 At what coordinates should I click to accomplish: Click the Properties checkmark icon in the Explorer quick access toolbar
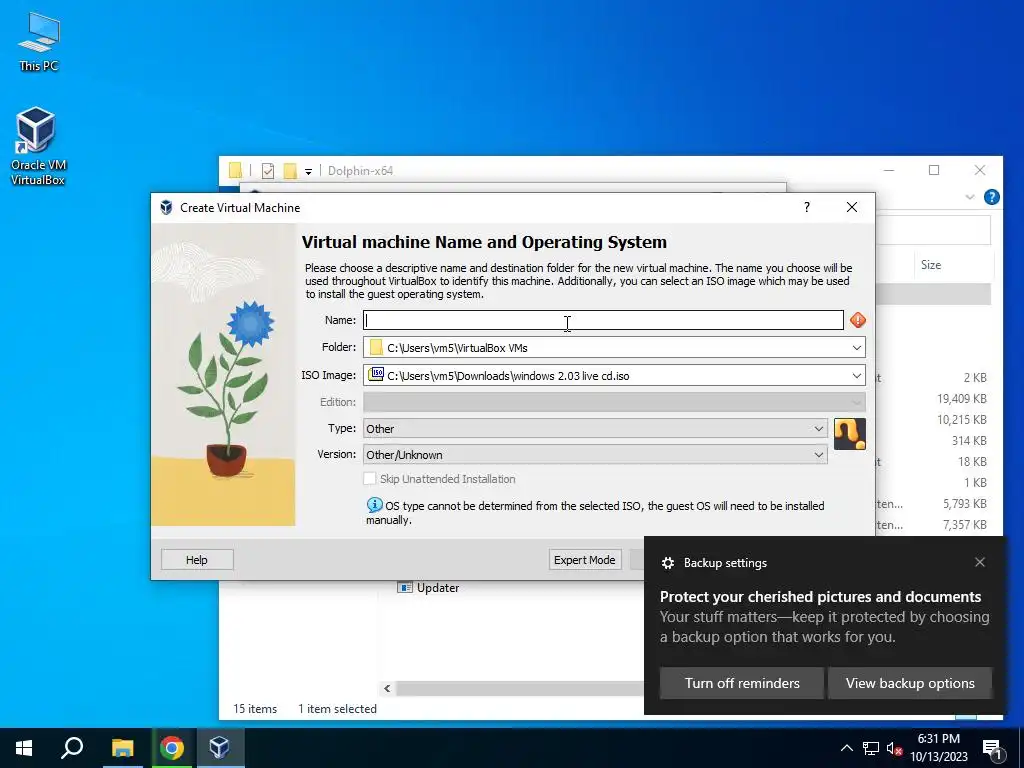click(x=268, y=171)
